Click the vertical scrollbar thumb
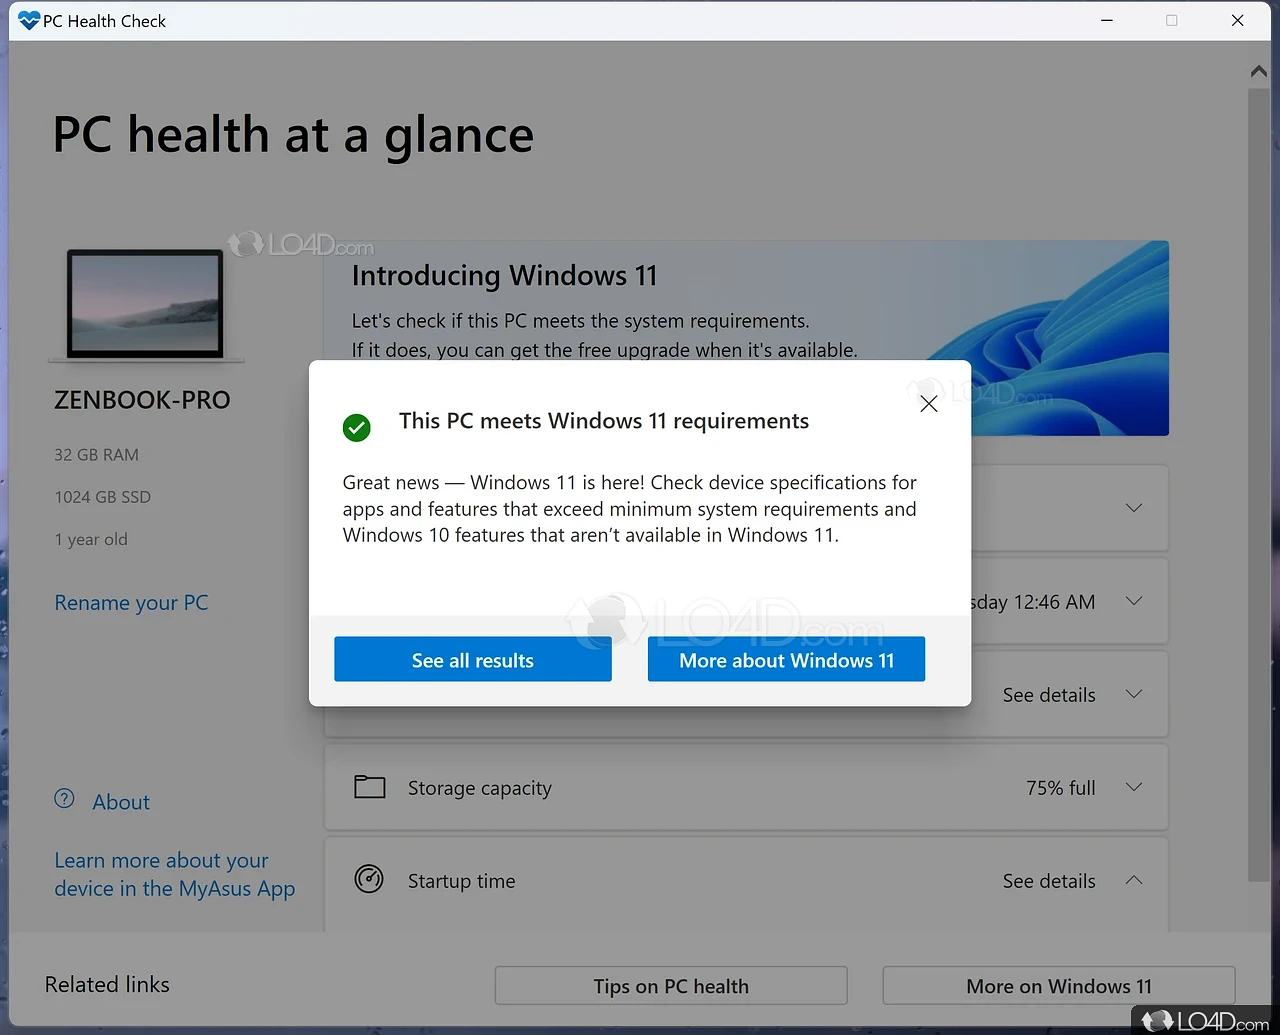1280x1035 pixels. click(x=1259, y=485)
